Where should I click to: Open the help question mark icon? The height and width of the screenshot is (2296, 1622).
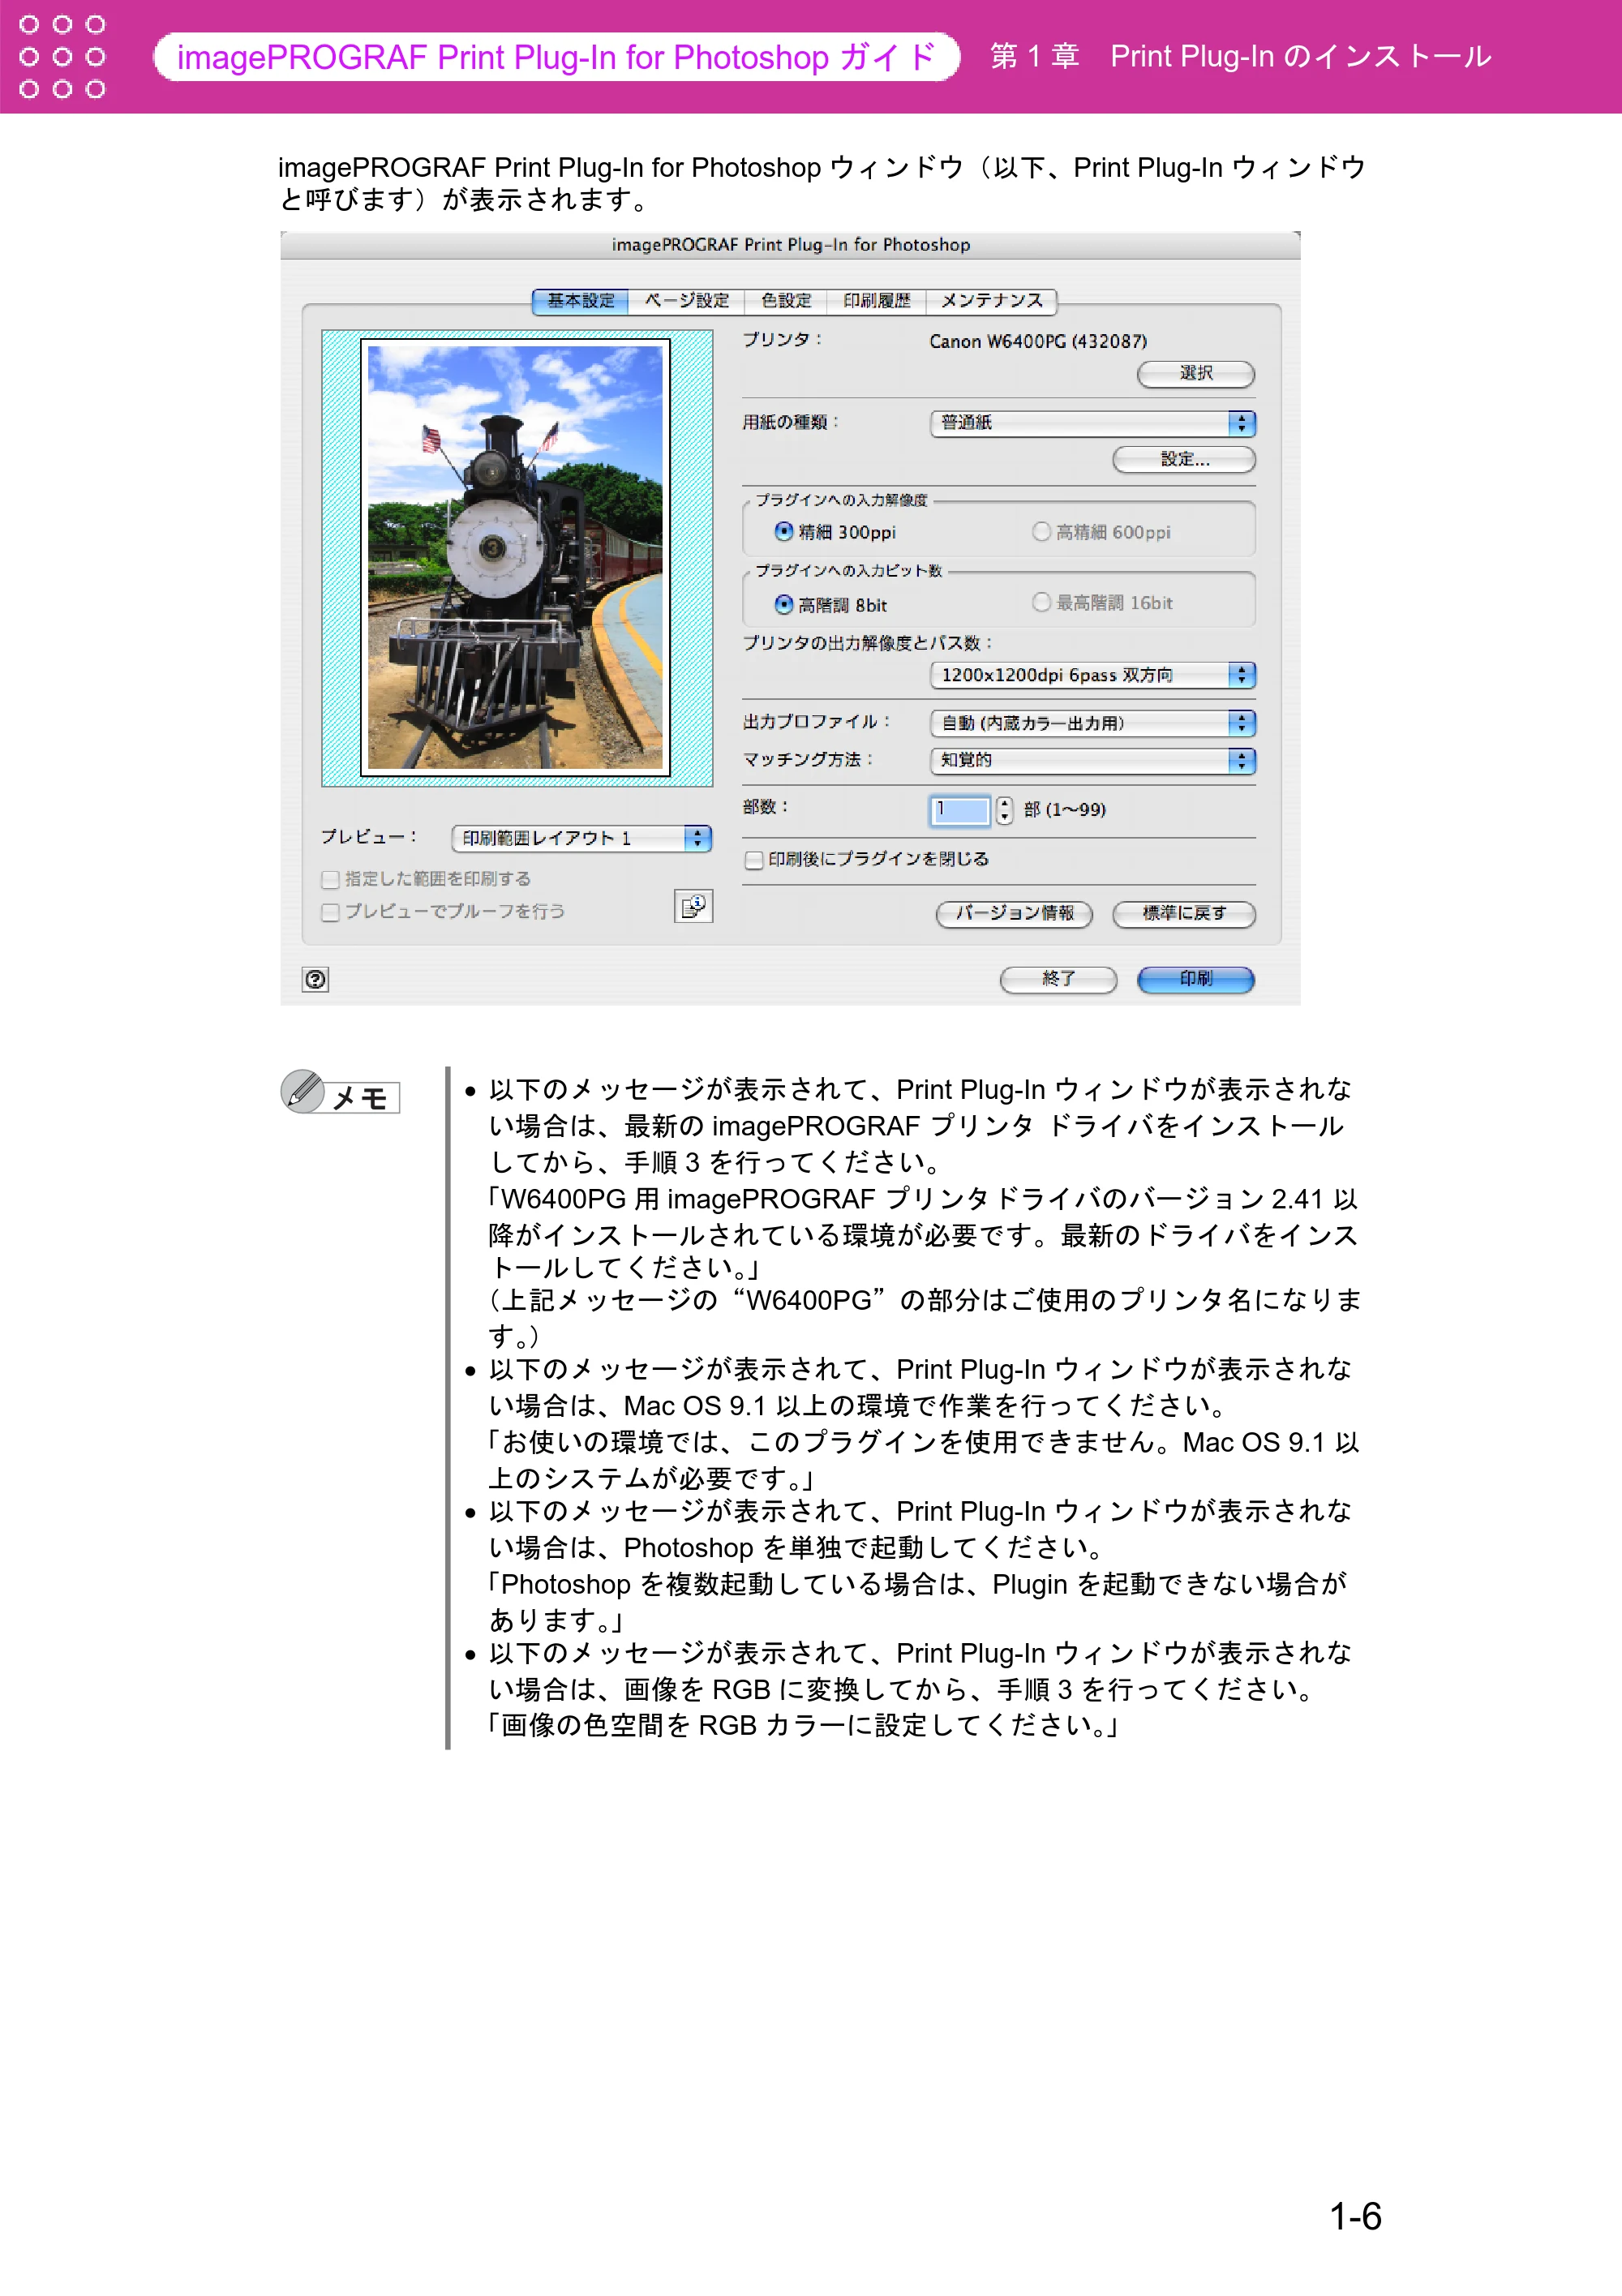coord(315,979)
